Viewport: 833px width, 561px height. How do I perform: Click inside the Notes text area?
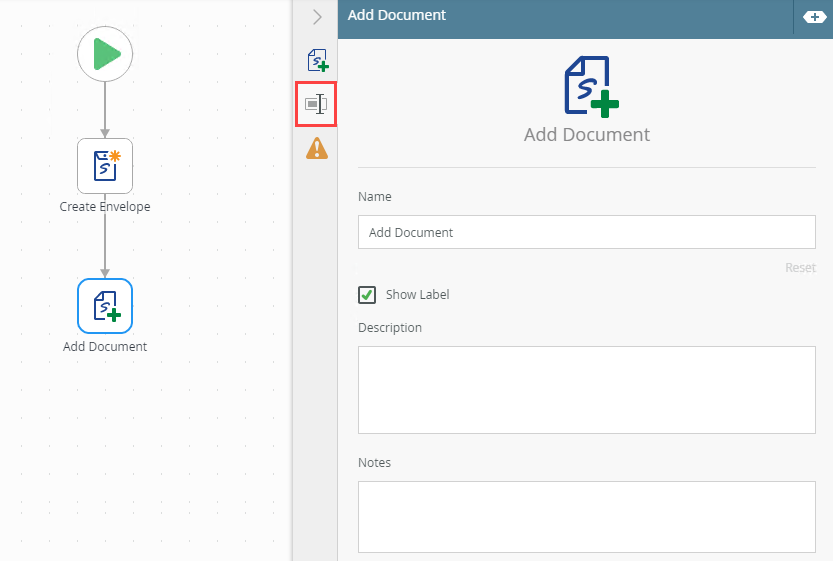pyautogui.click(x=586, y=516)
